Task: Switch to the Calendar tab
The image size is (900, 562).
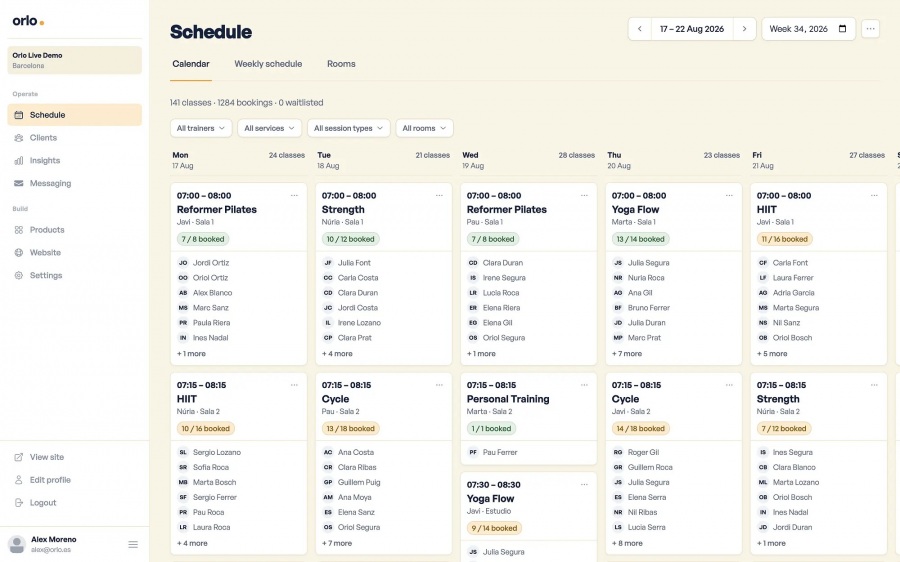Action: point(191,64)
